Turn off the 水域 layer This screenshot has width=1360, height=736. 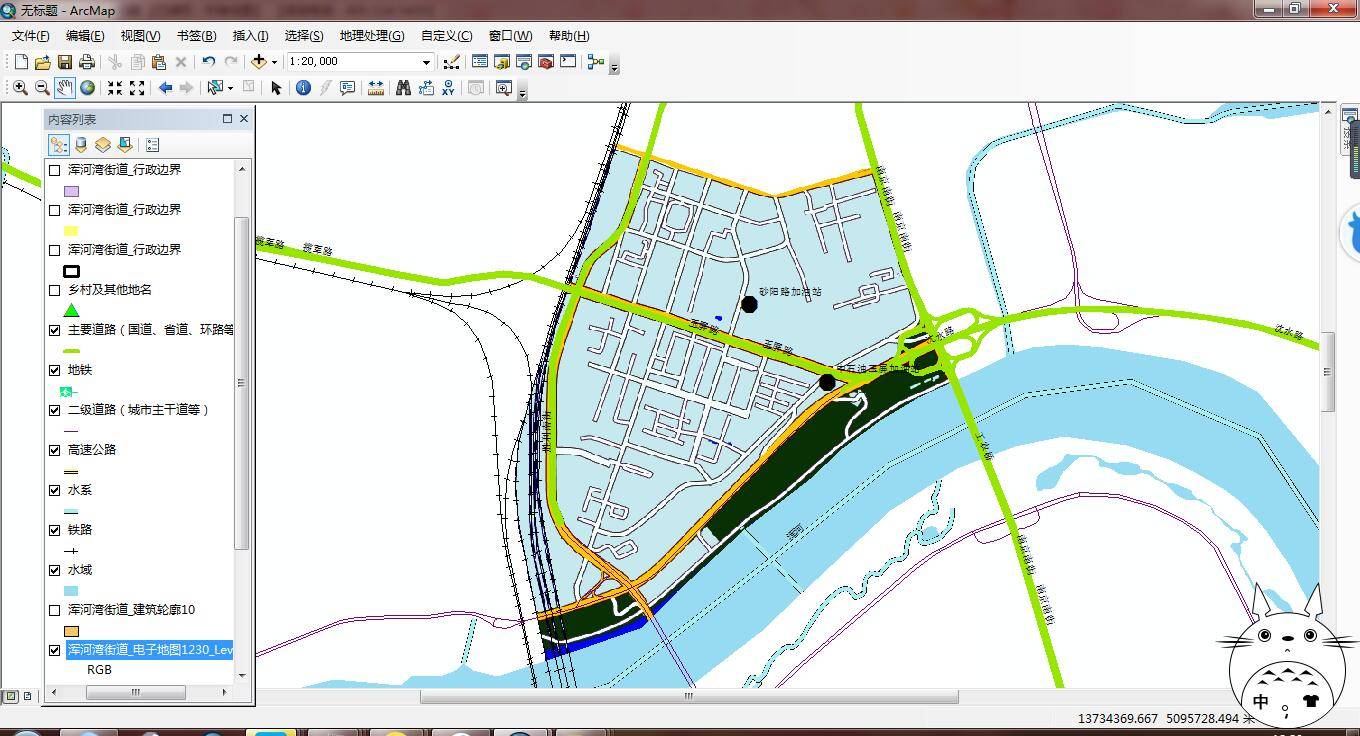(x=55, y=570)
